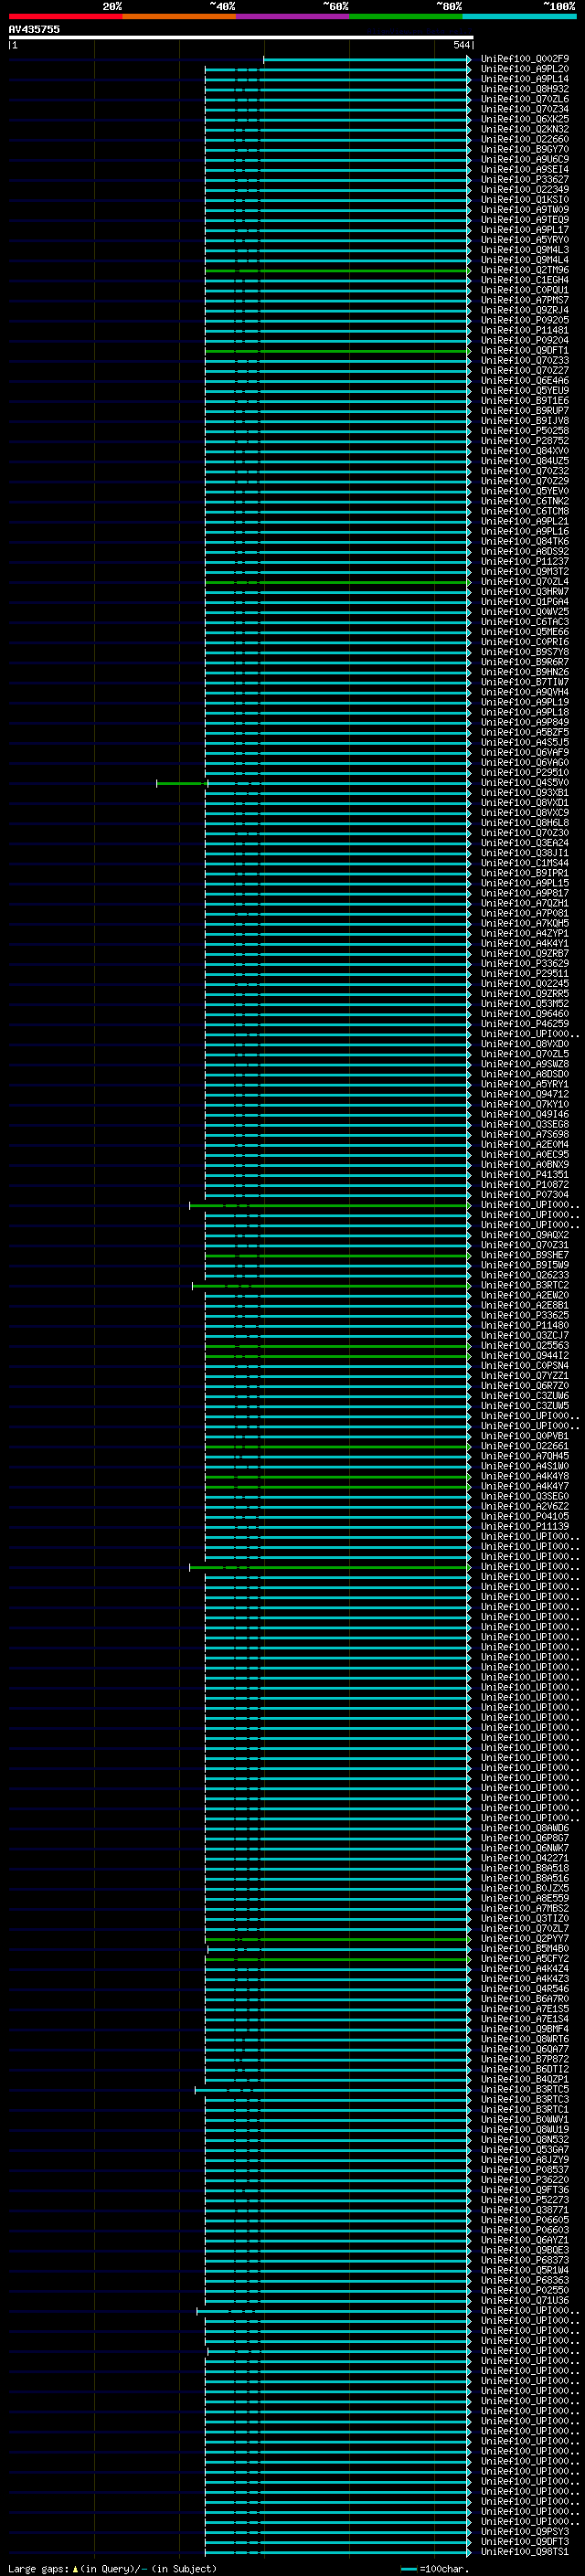Click the green alignment bar for UniRef100_Q2TM96
Viewport: 585px width, 2576px height.
click(x=337, y=270)
